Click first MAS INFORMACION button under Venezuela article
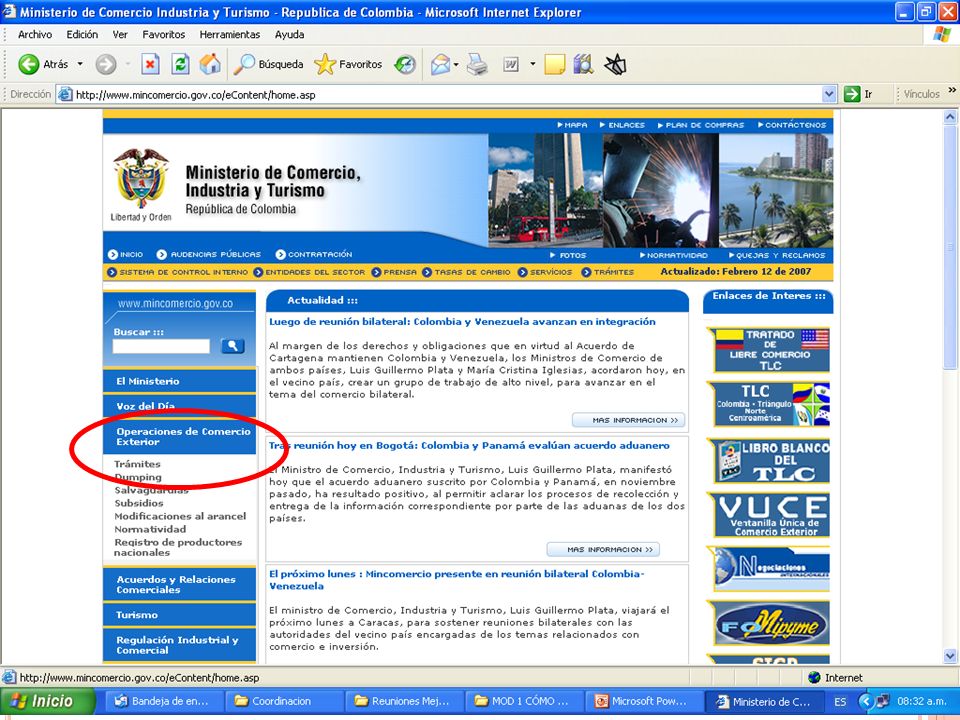 point(629,420)
